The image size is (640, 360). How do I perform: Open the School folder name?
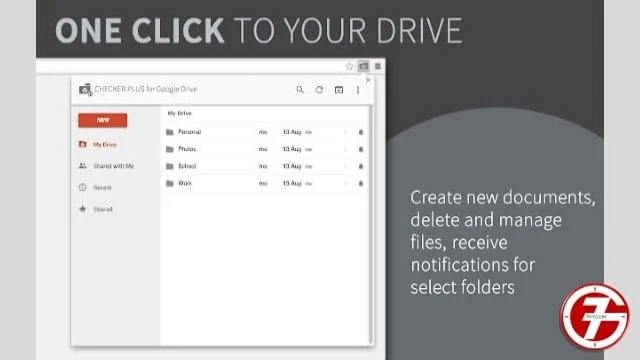(x=187, y=166)
